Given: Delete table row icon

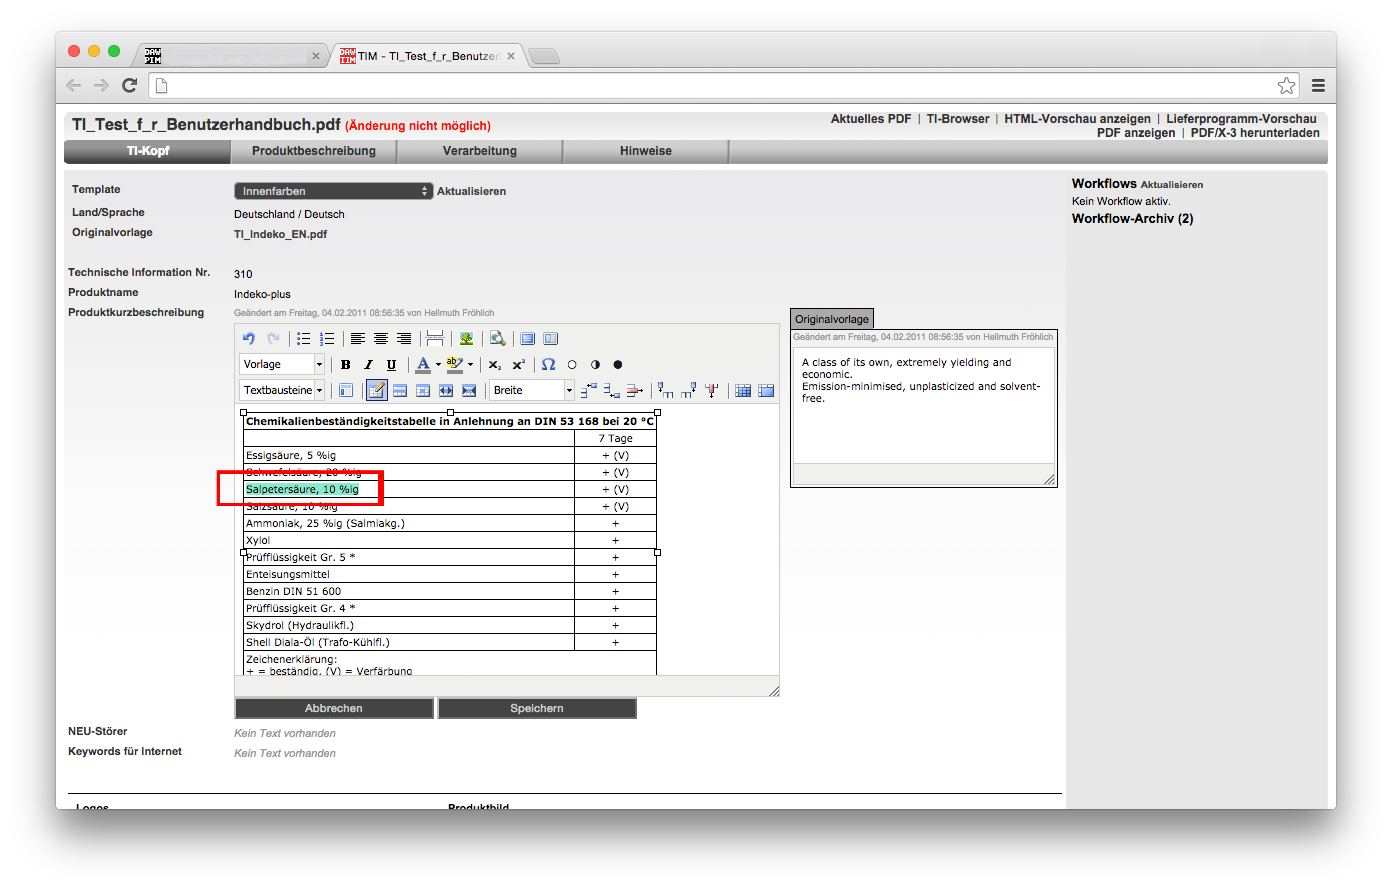Looking at the screenshot, I should coord(635,391).
